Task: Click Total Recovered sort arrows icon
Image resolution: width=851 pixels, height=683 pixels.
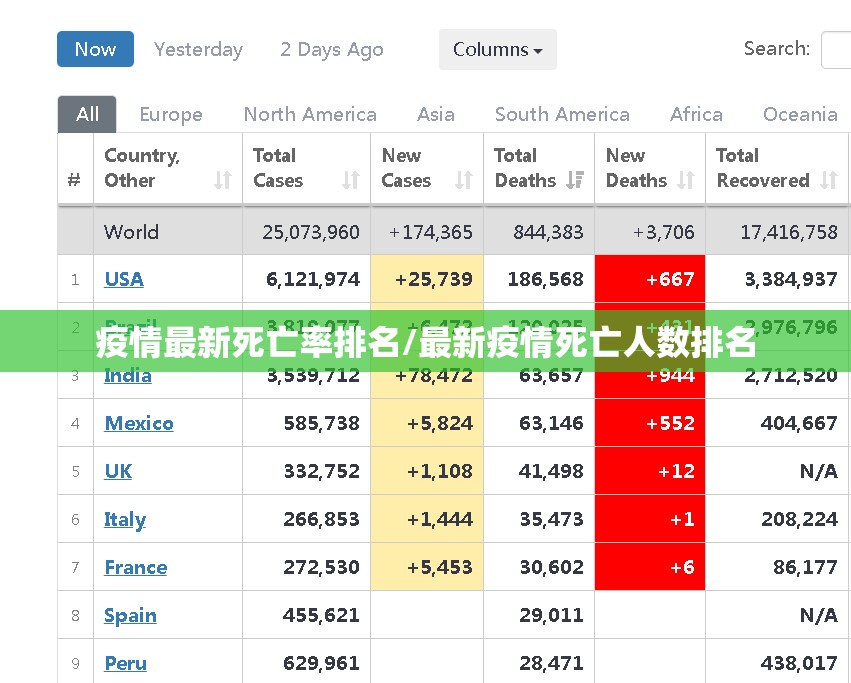Action: point(828,180)
